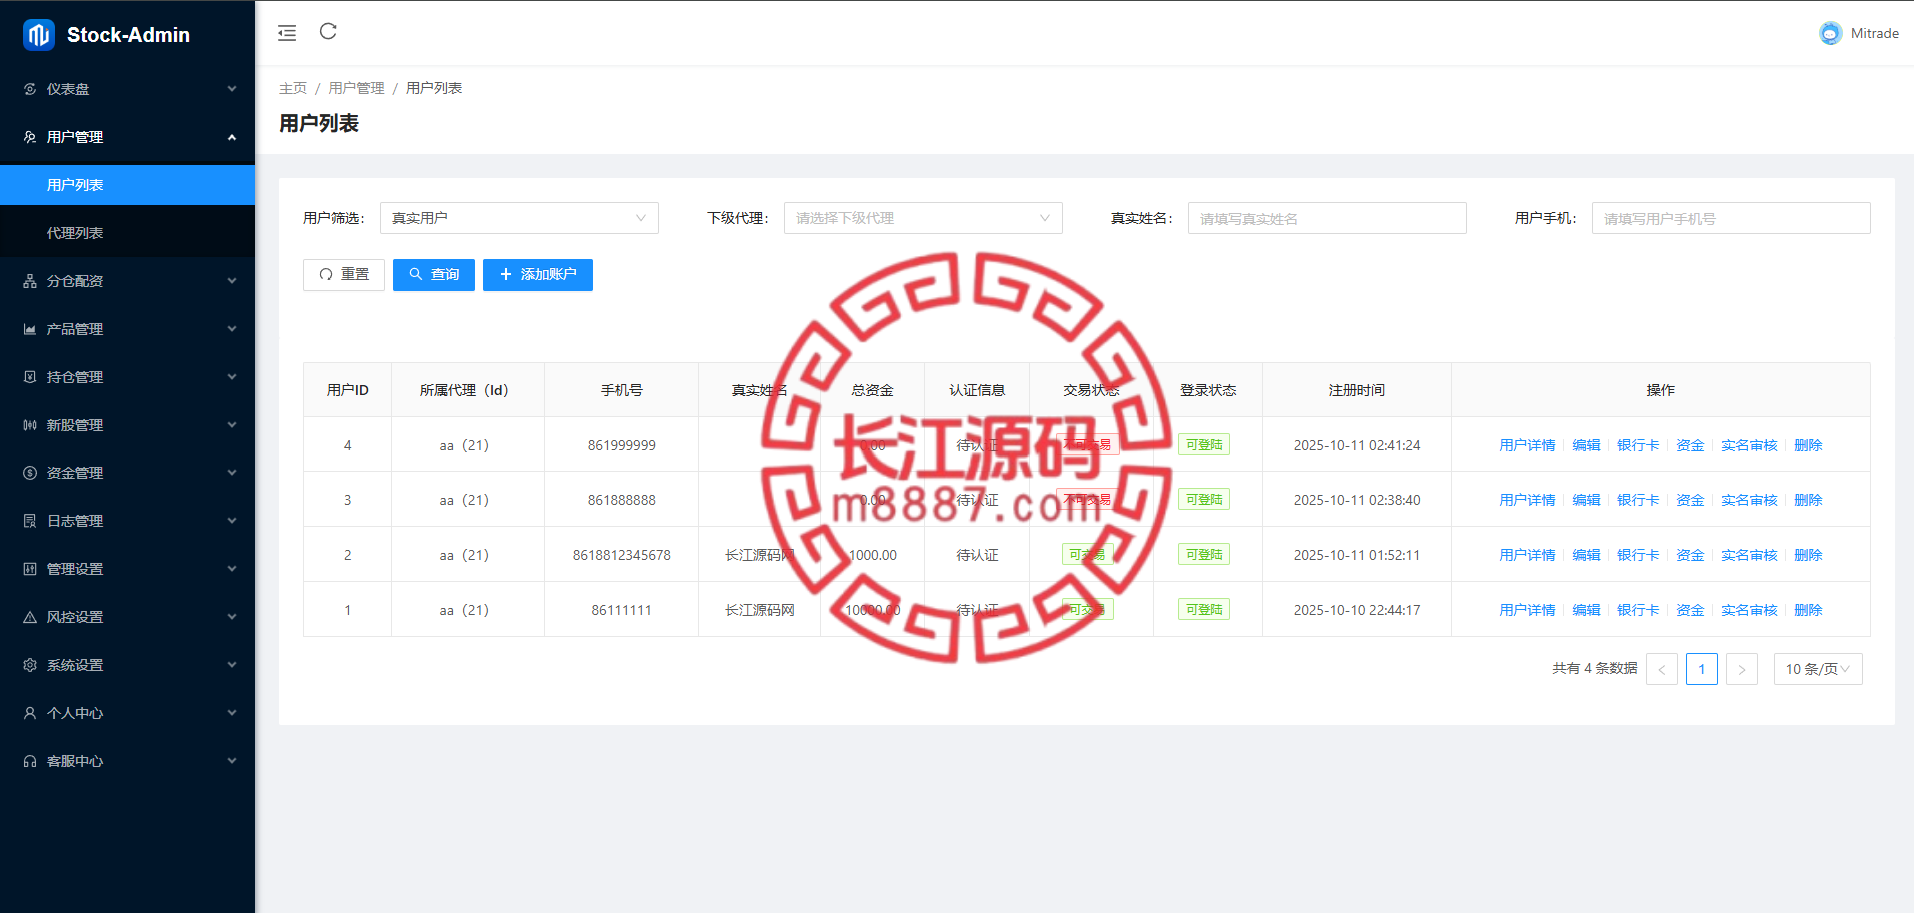Click the 主页 breadcrumb link
The width and height of the screenshot is (1914, 913).
tap(293, 88)
